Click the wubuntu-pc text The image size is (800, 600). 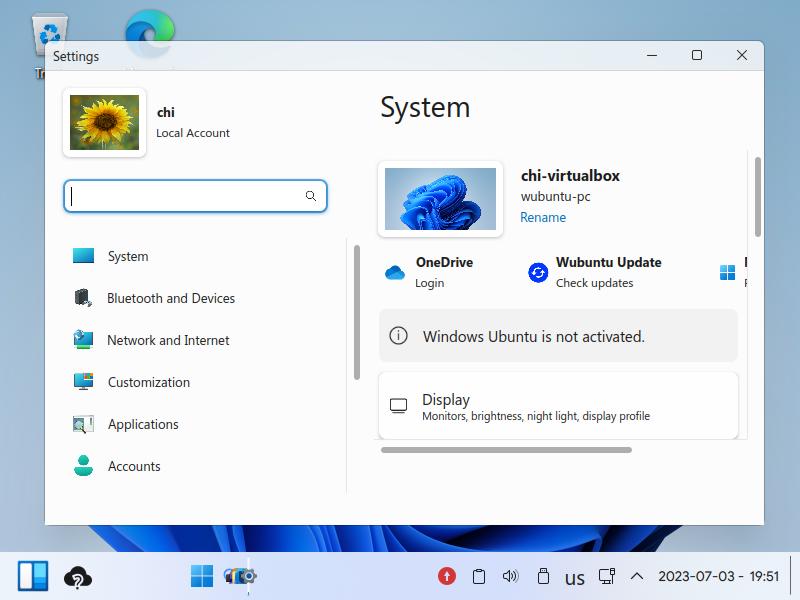(x=555, y=196)
